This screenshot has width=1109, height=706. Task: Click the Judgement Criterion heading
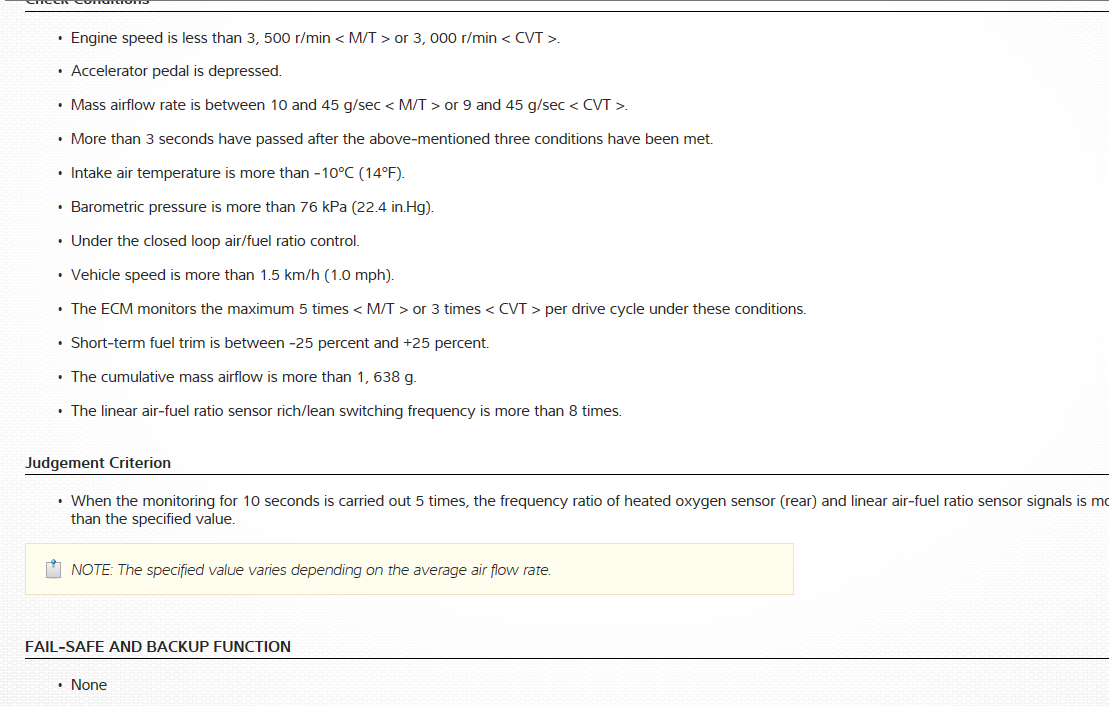[98, 463]
